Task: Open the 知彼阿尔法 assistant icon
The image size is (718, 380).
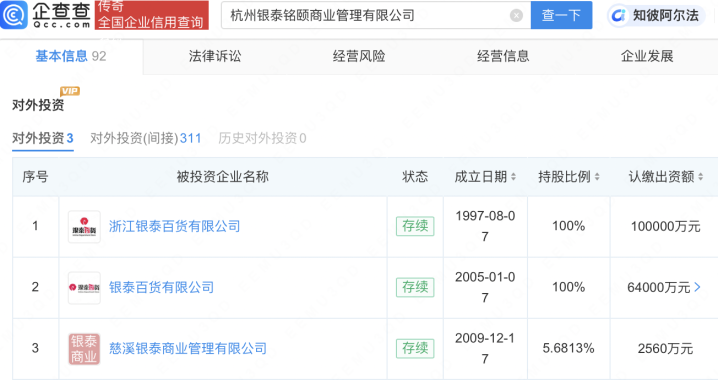Action: point(619,16)
